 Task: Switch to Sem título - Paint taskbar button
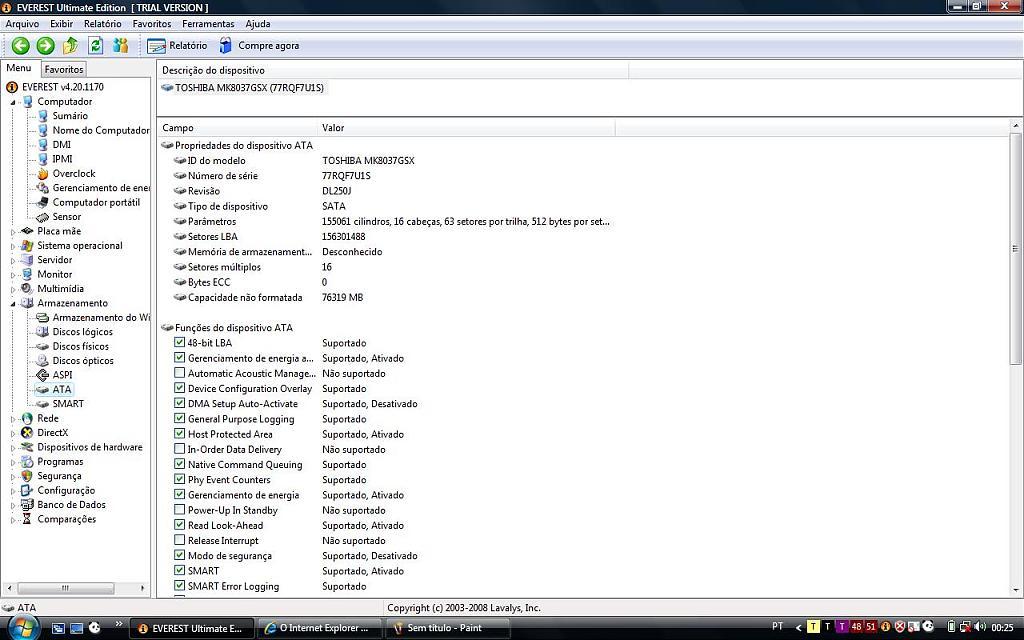click(x=448, y=628)
